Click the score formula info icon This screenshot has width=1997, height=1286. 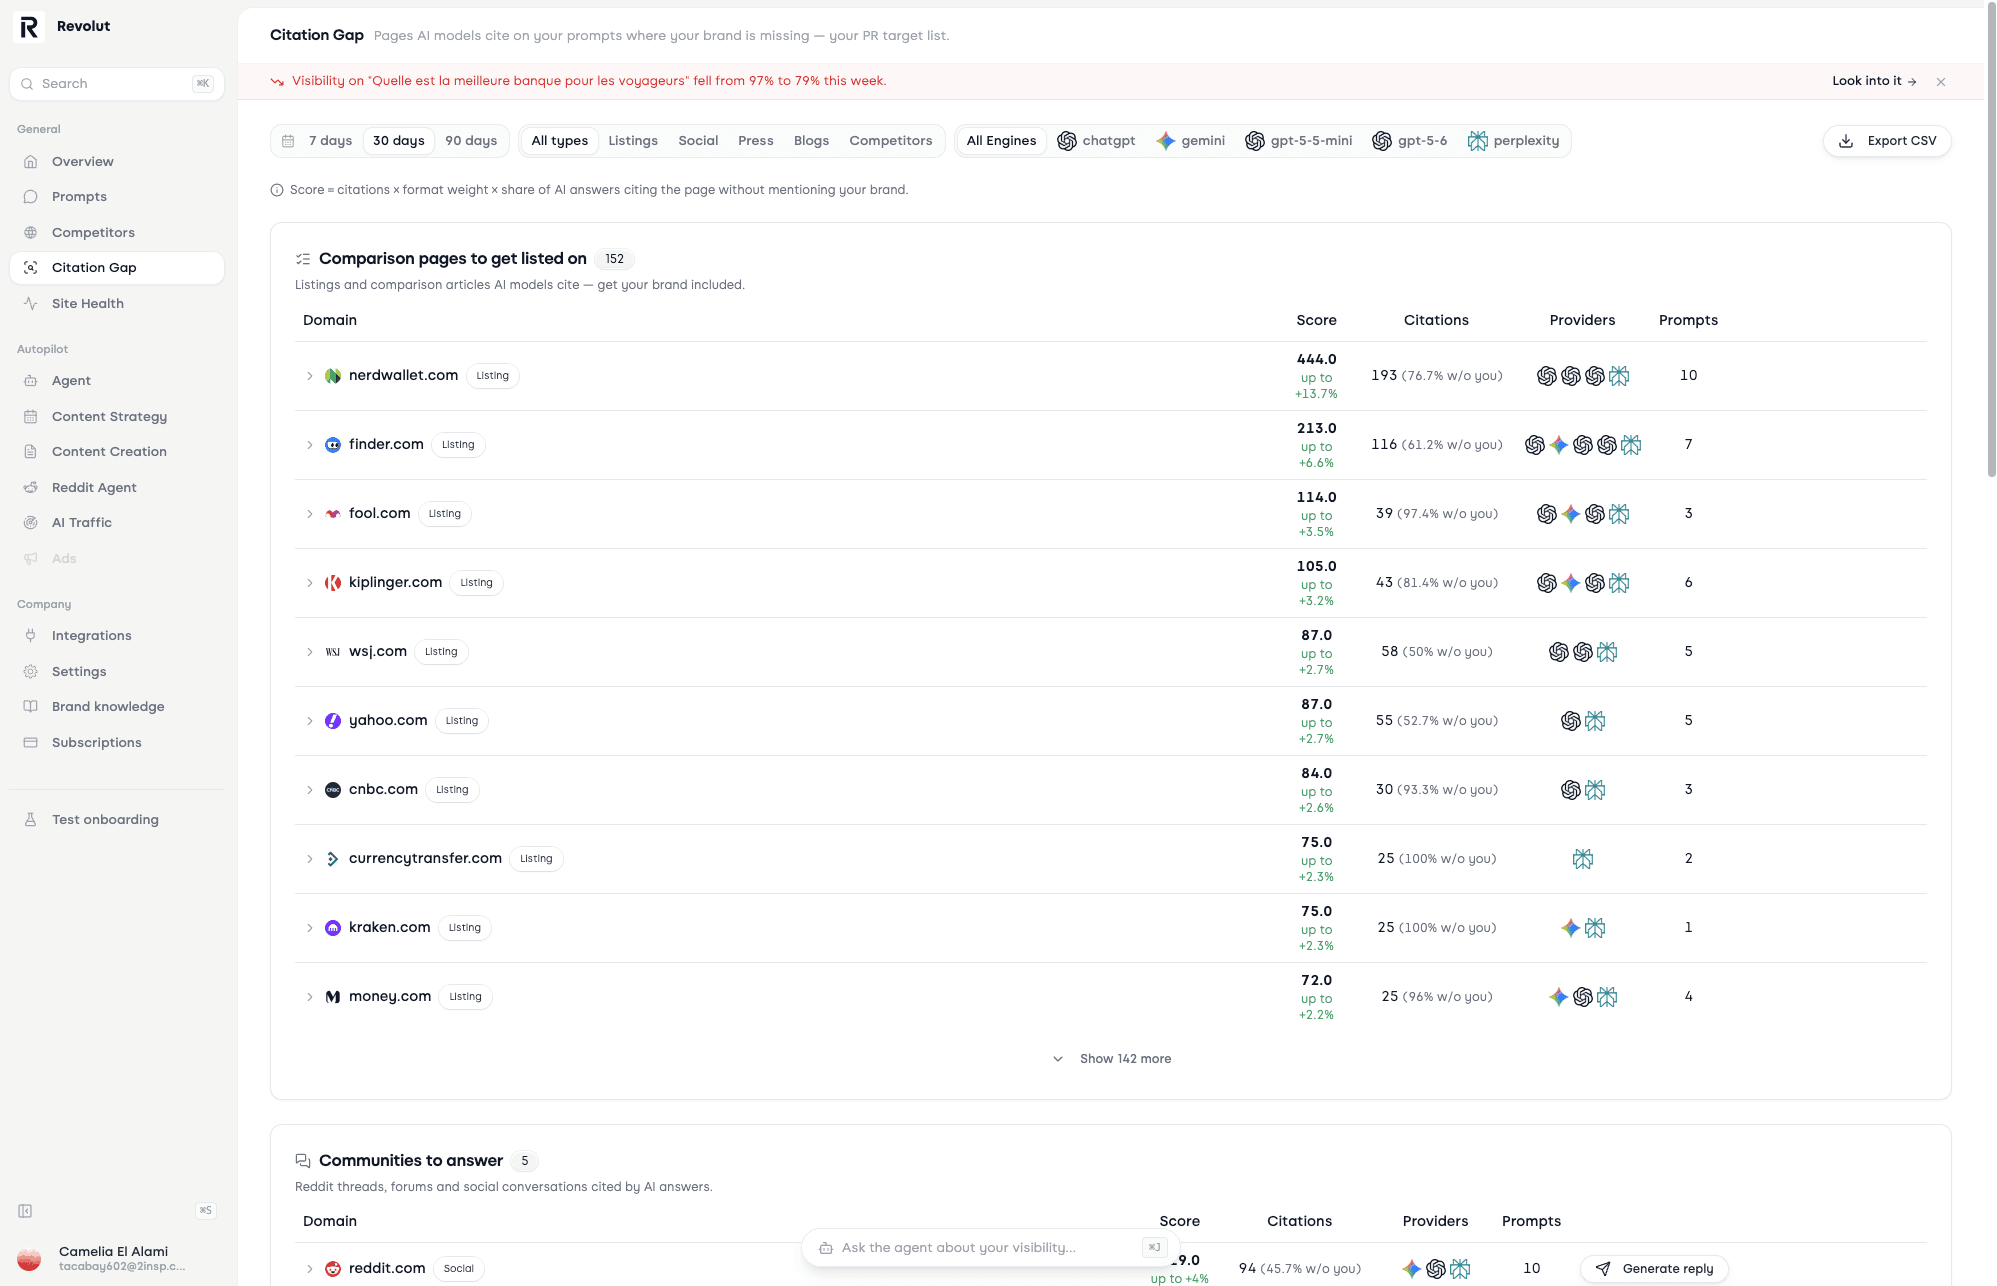[277, 190]
